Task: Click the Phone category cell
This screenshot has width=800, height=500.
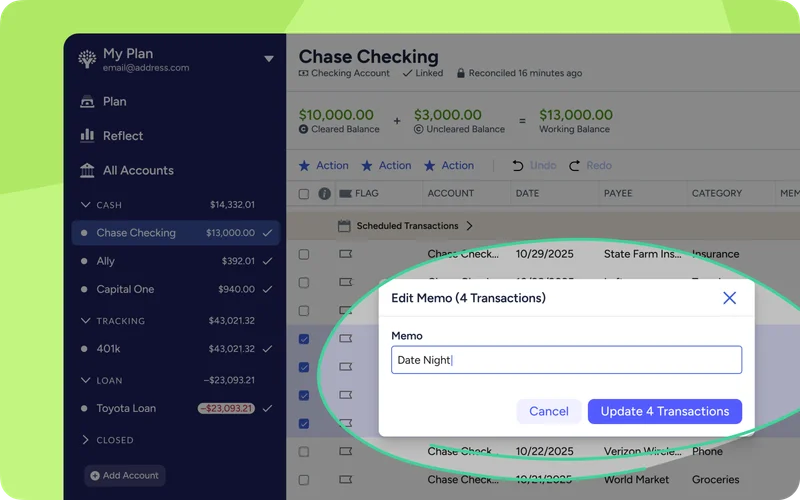Action: [x=707, y=452]
